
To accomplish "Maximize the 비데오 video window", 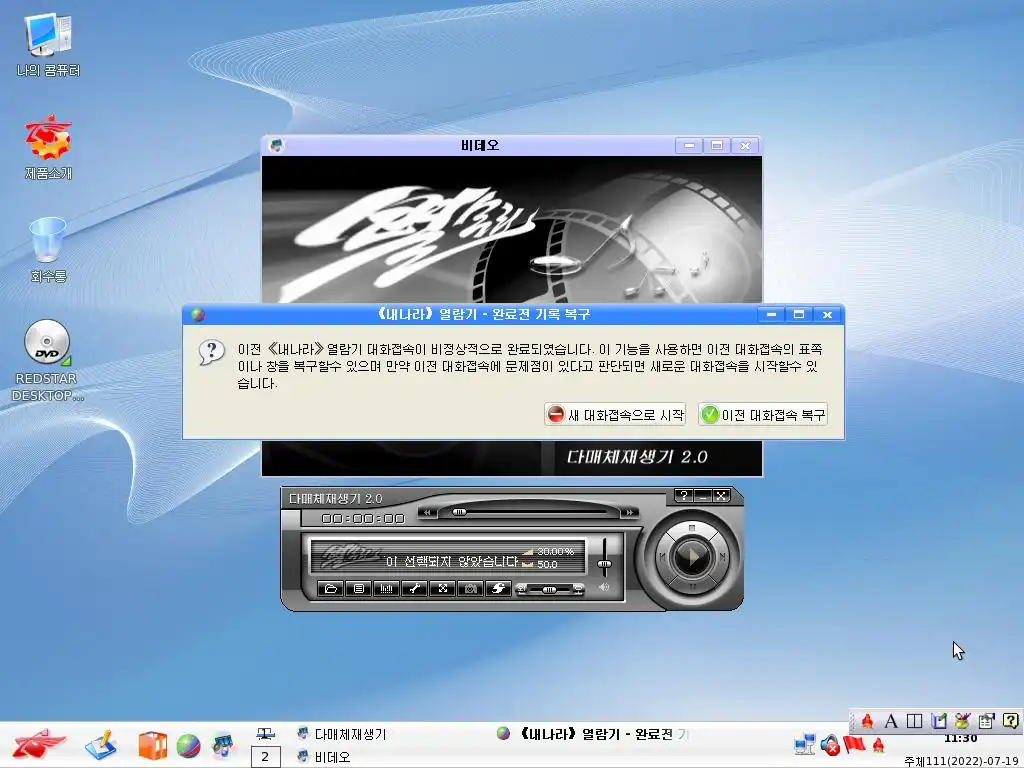I will click(x=717, y=145).
